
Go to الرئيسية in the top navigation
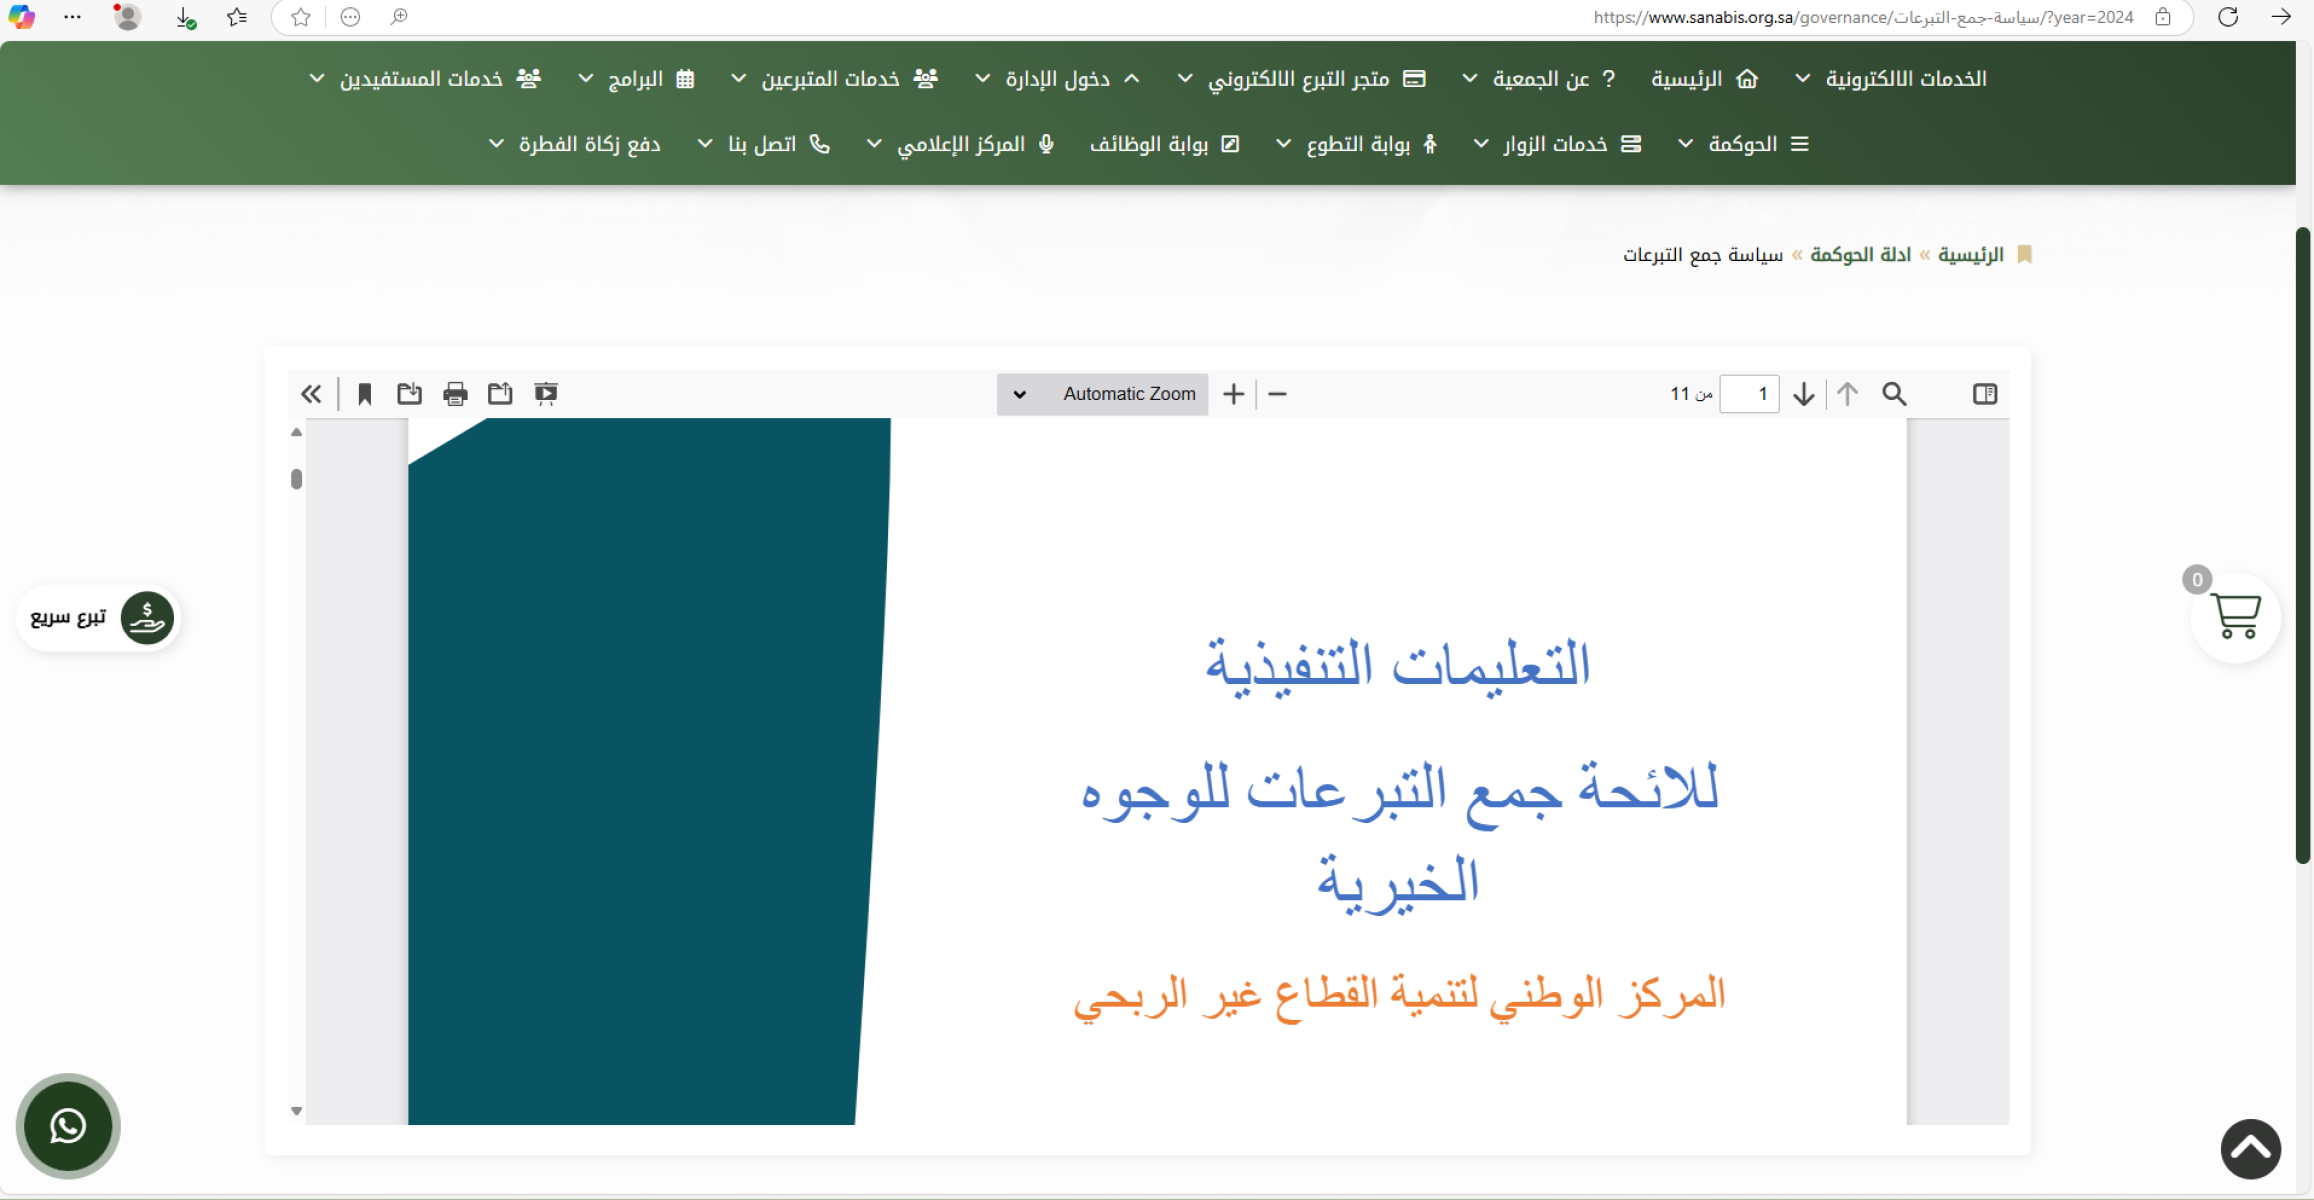[x=1704, y=78]
